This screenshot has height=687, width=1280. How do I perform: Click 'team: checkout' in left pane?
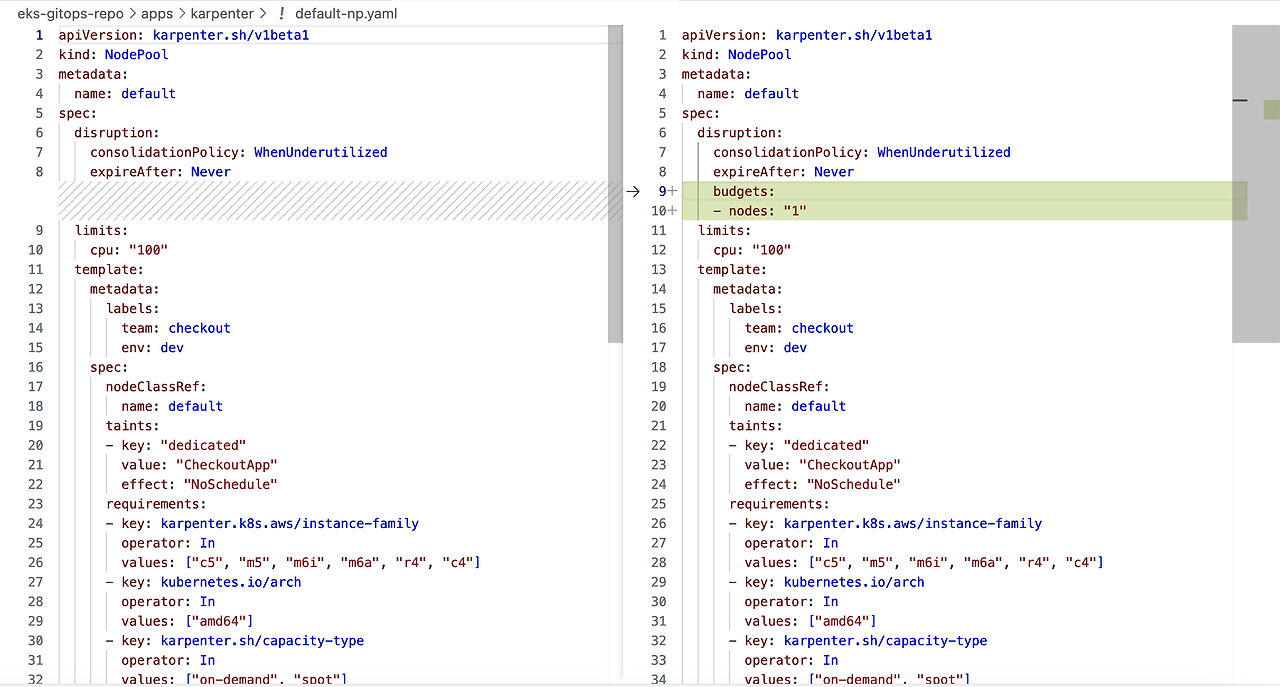coord(176,328)
